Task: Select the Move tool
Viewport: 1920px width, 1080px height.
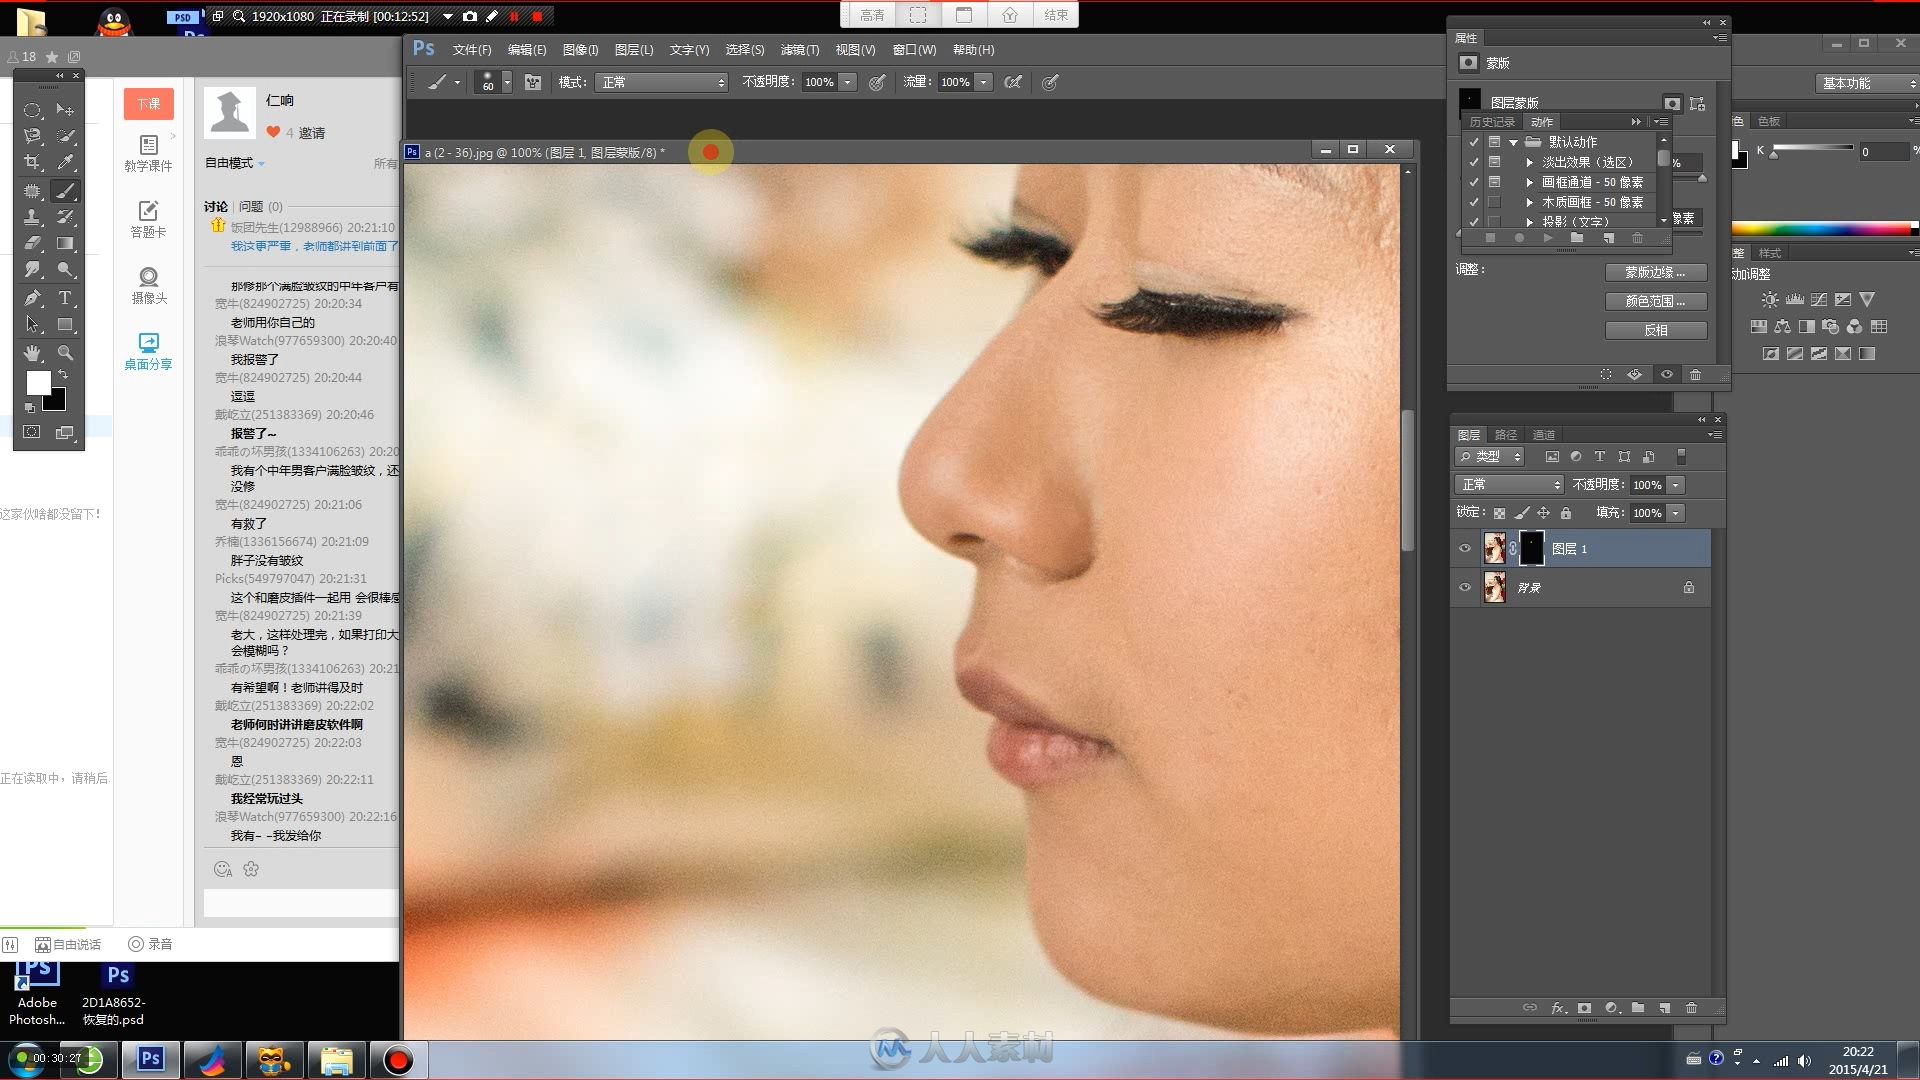Action: [65, 109]
